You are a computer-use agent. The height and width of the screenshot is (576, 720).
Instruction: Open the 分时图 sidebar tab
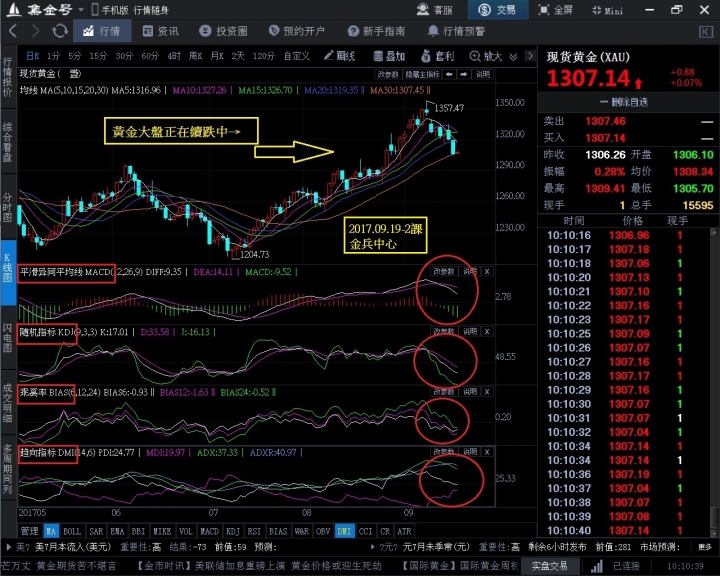pos(8,207)
